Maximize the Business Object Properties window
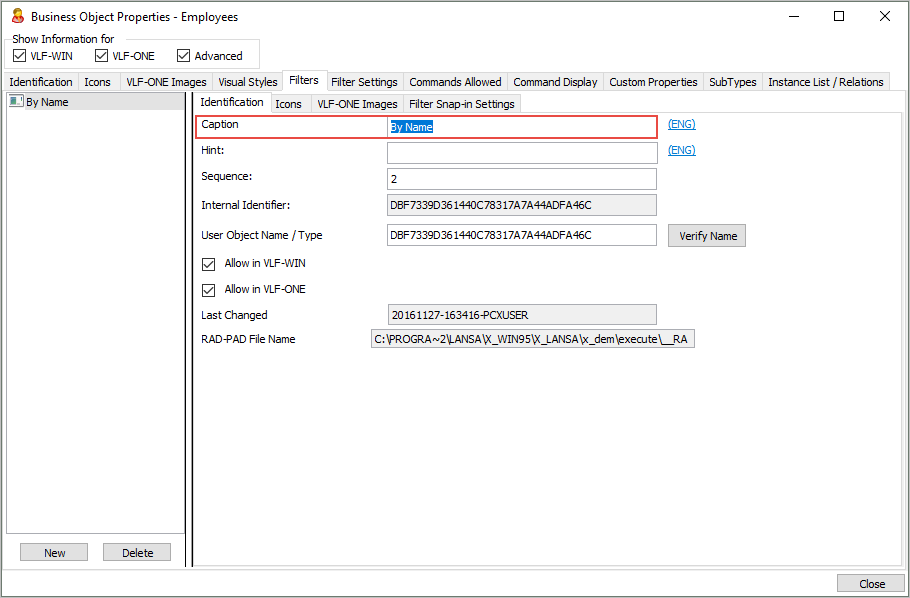The height and width of the screenshot is (598, 910). pos(839,16)
